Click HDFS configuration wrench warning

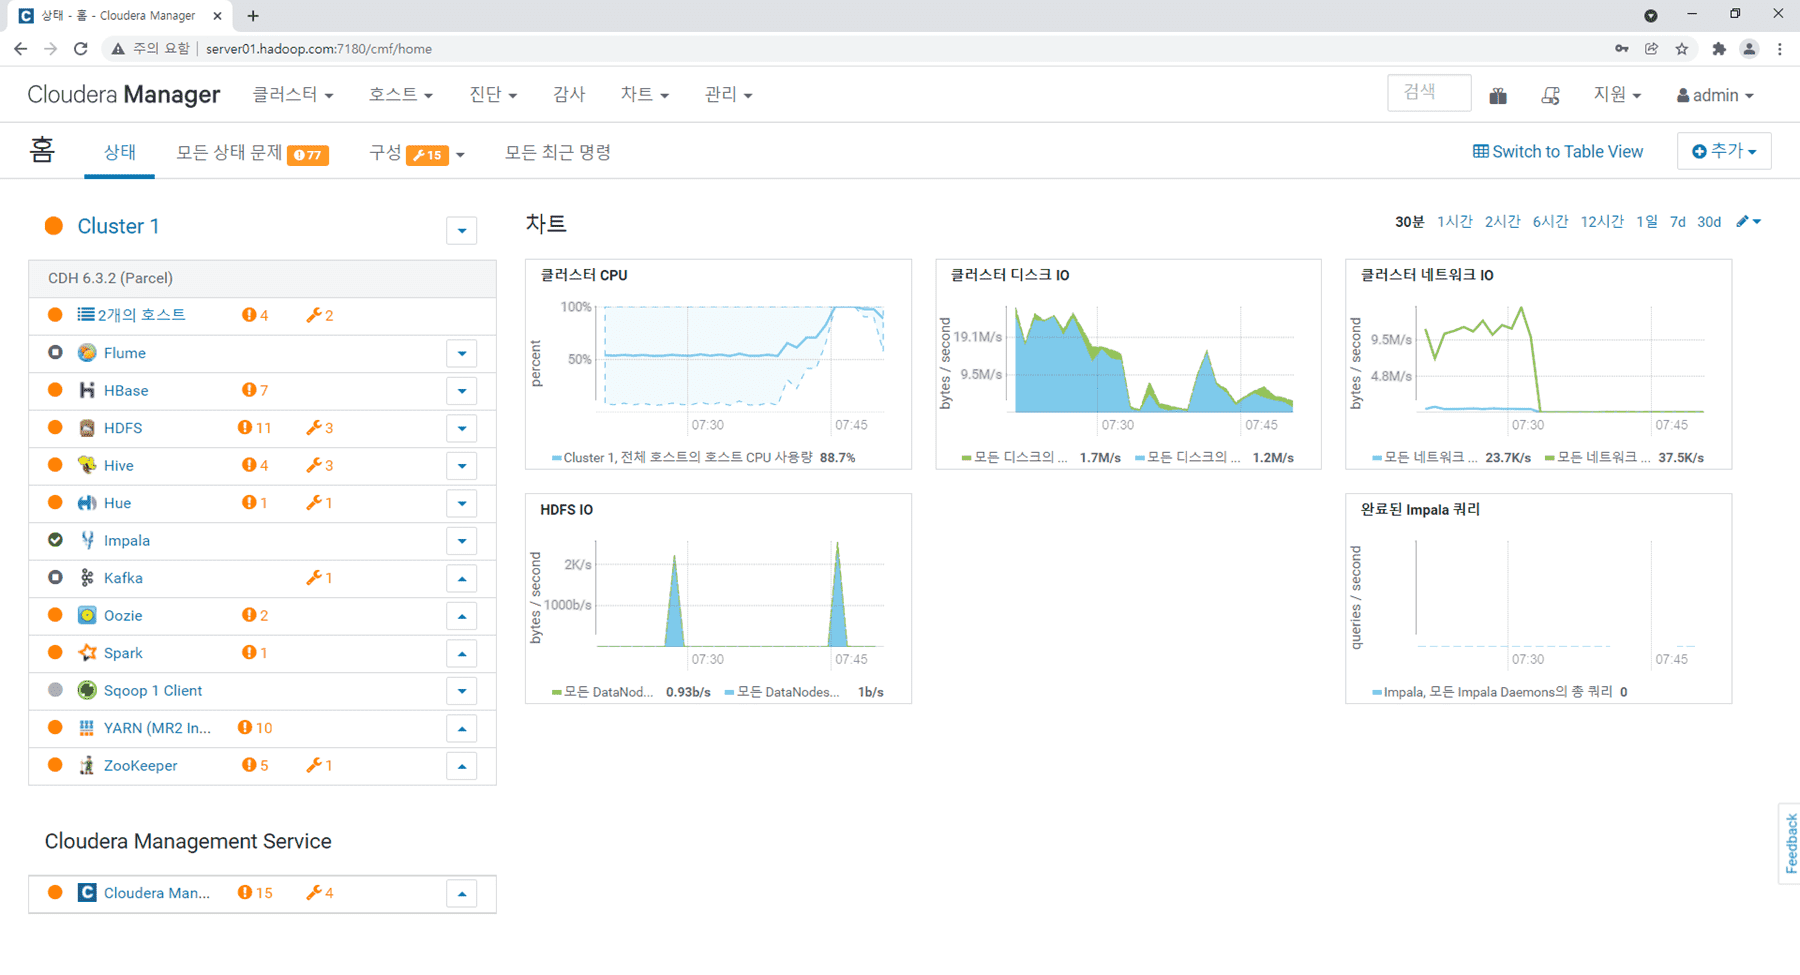(x=320, y=428)
